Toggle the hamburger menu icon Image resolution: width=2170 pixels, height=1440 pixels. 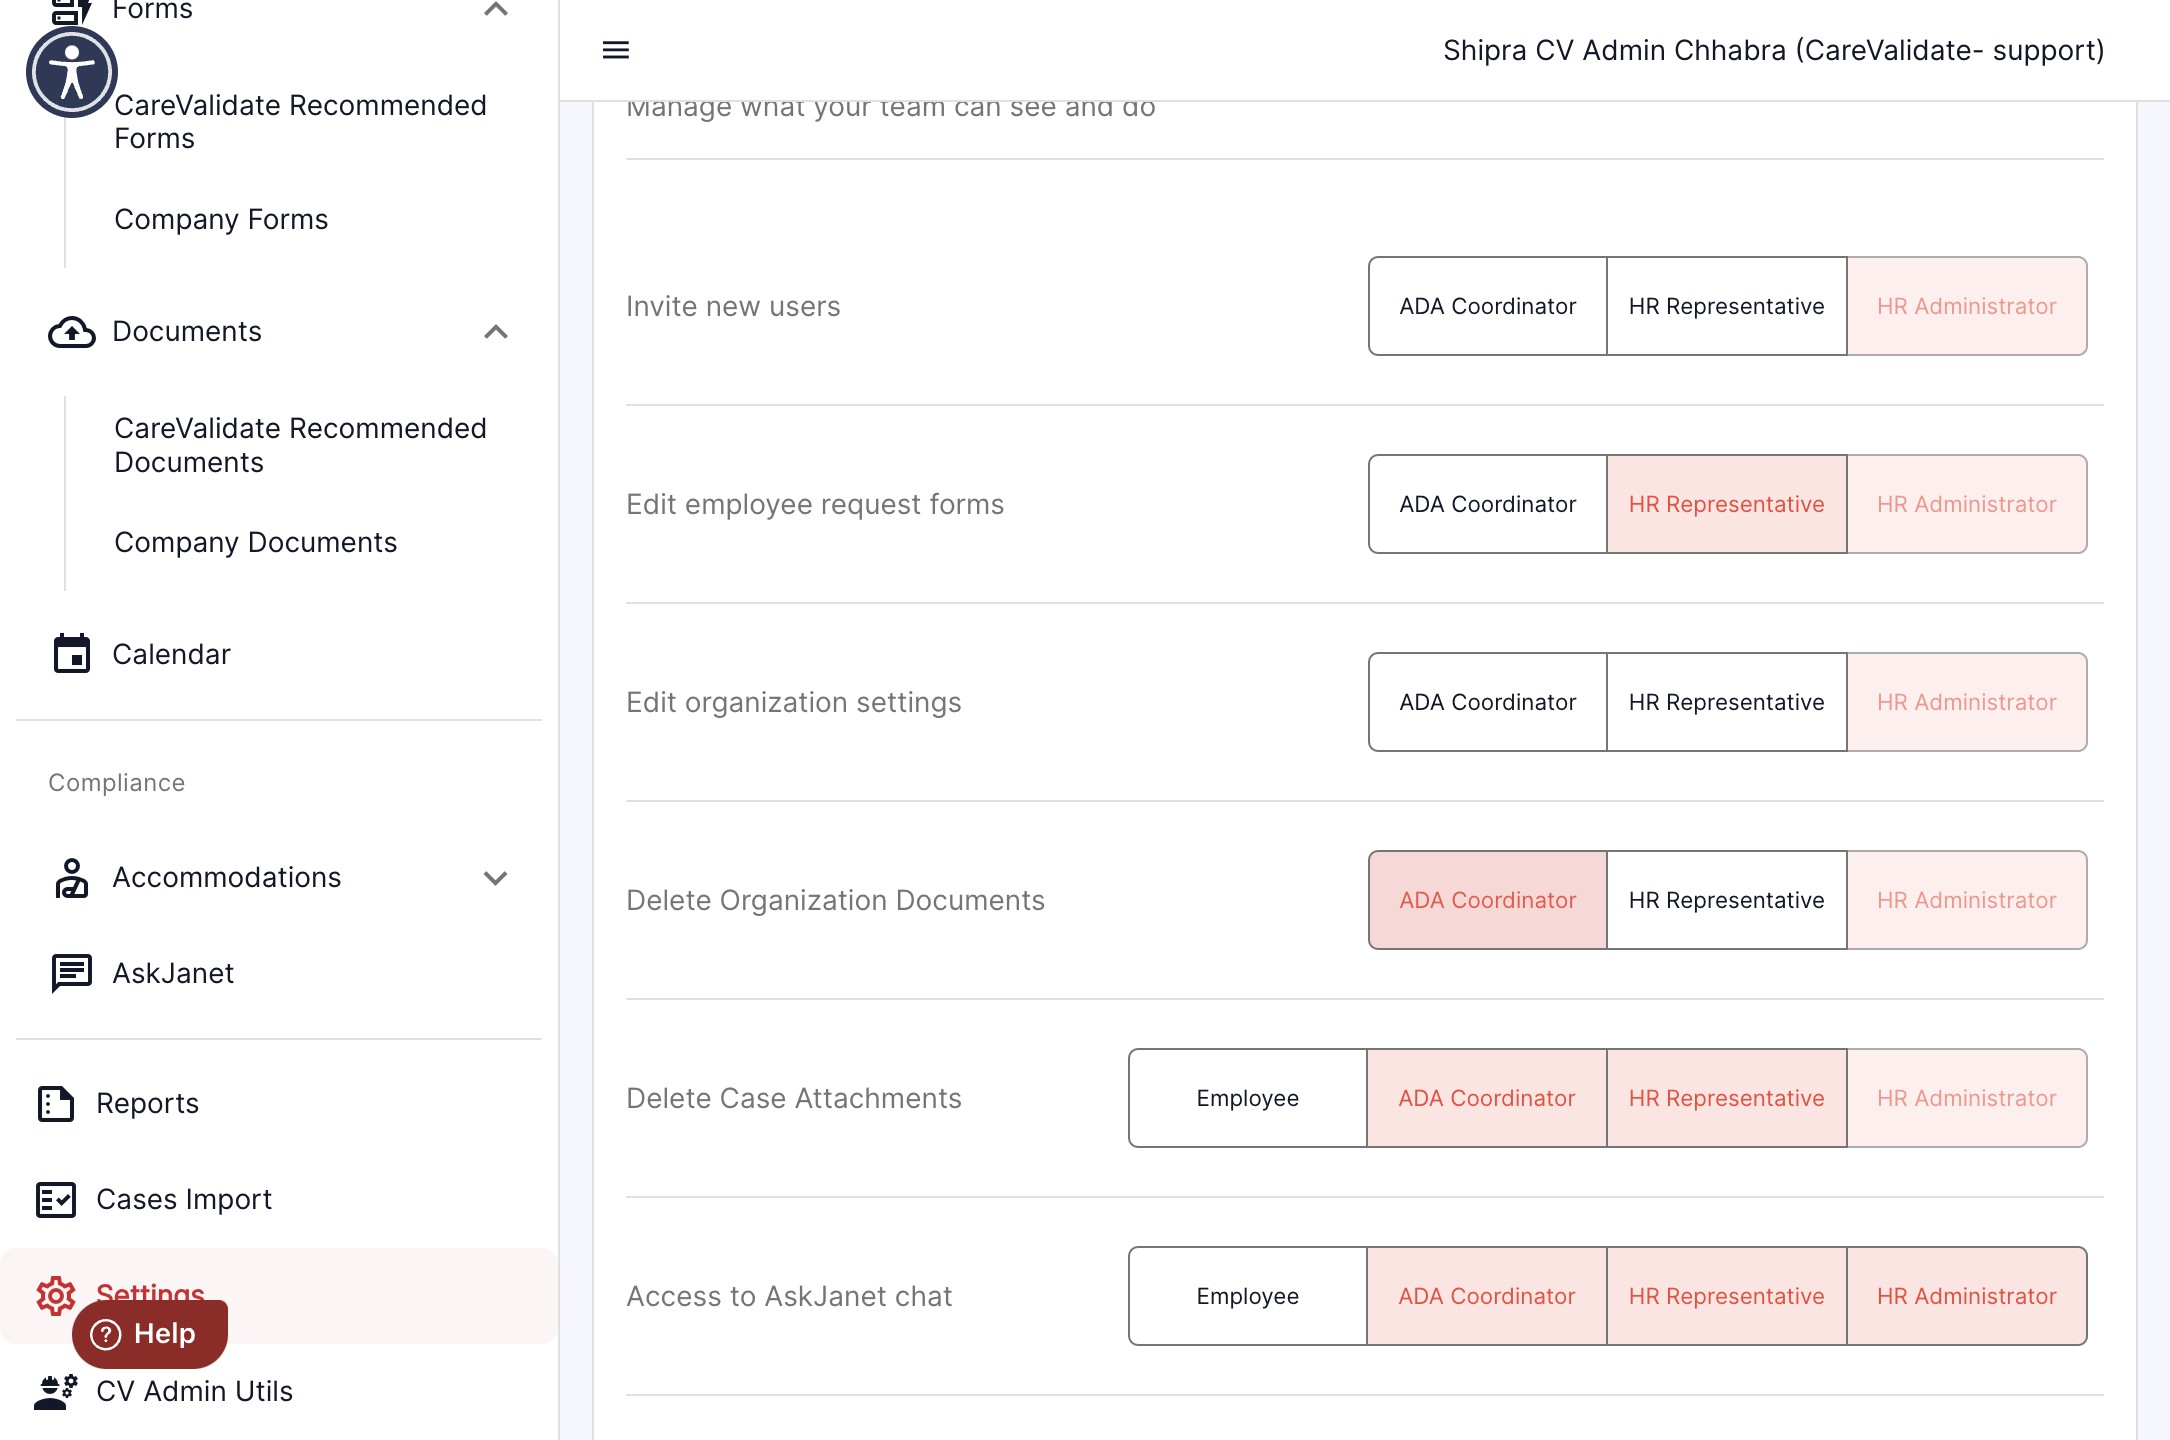(616, 50)
